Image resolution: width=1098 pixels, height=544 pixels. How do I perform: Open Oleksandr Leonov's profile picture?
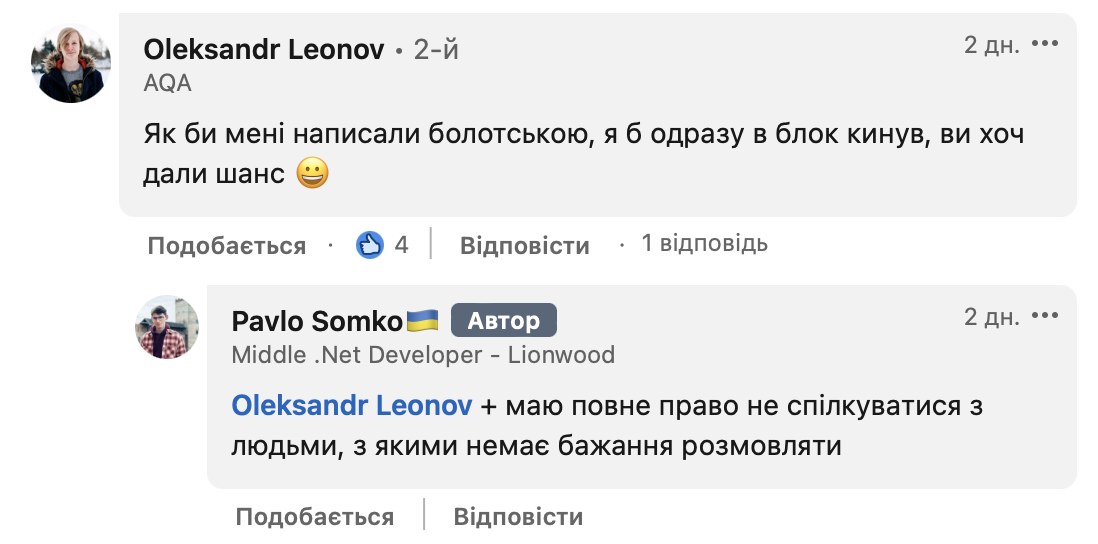coord(71,63)
